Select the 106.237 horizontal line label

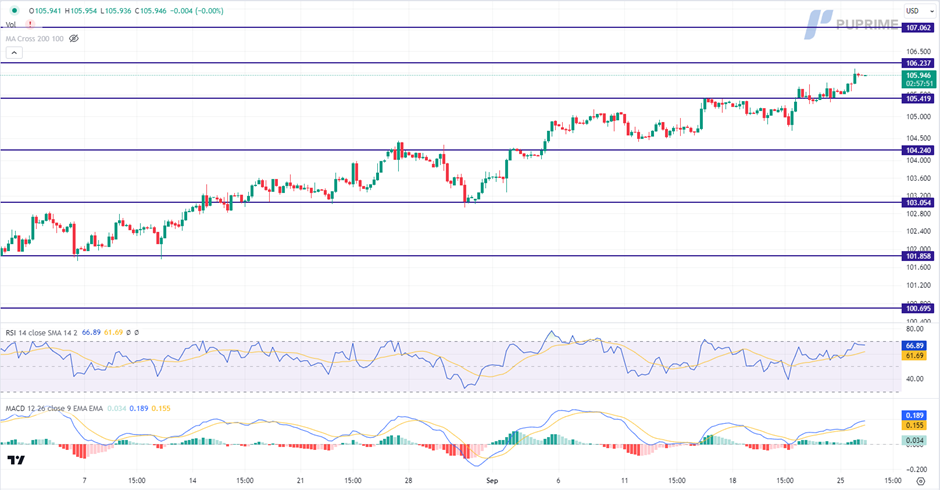[x=918, y=63]
